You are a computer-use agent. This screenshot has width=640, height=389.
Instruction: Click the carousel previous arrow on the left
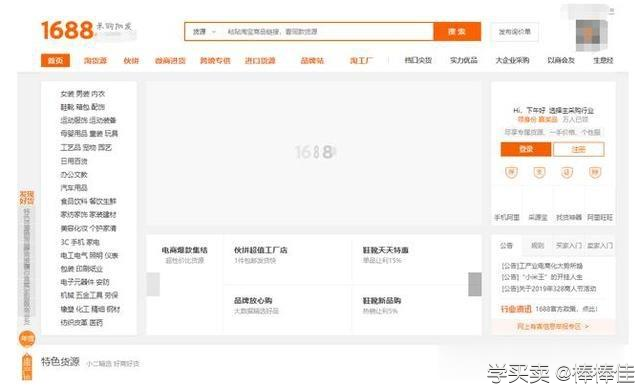[153, 284]
